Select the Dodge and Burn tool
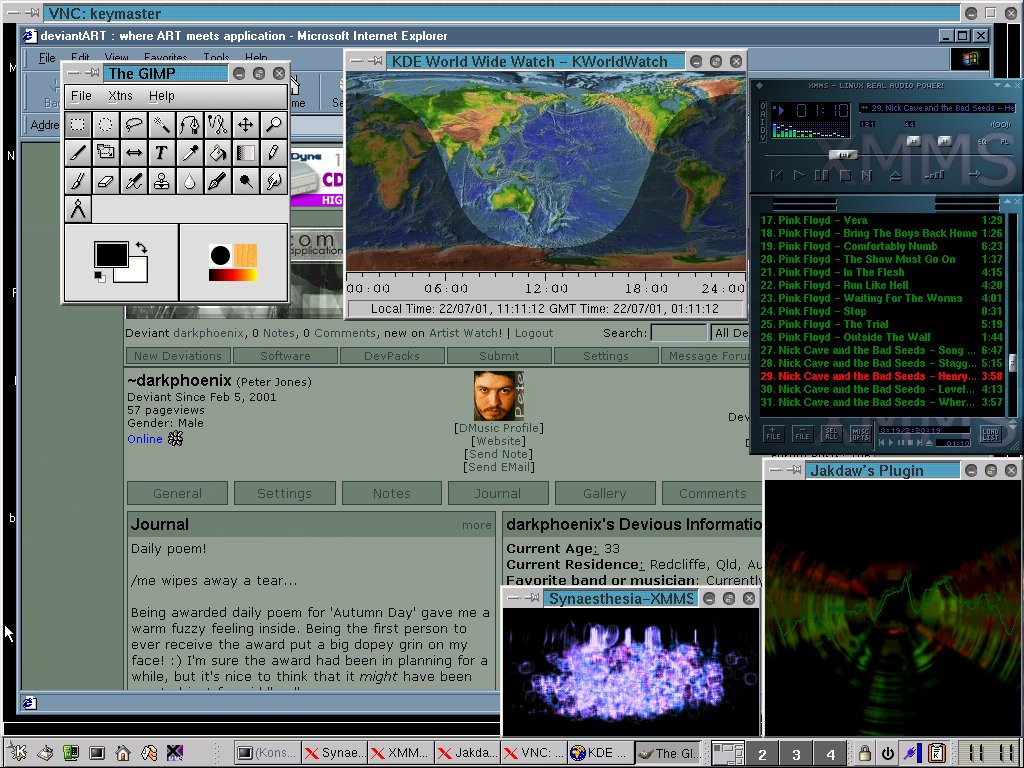This screenshot has width=1024, height=768. [x=246, y=181]
